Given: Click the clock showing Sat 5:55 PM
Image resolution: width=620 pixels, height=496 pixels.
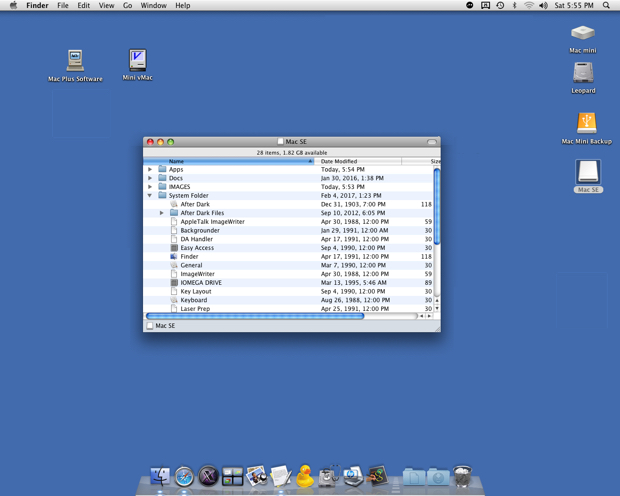Looking at the screenshot, I should pyautogui.click(x=574, y=6).
